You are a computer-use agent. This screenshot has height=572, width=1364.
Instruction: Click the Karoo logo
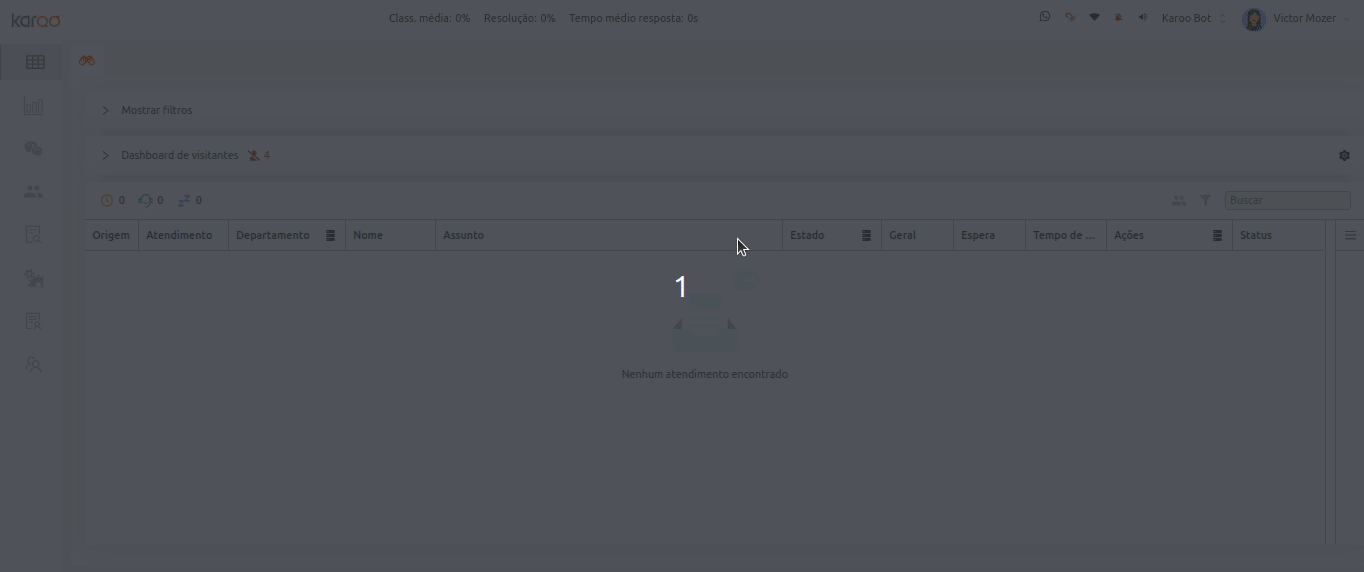click(36, 20)
